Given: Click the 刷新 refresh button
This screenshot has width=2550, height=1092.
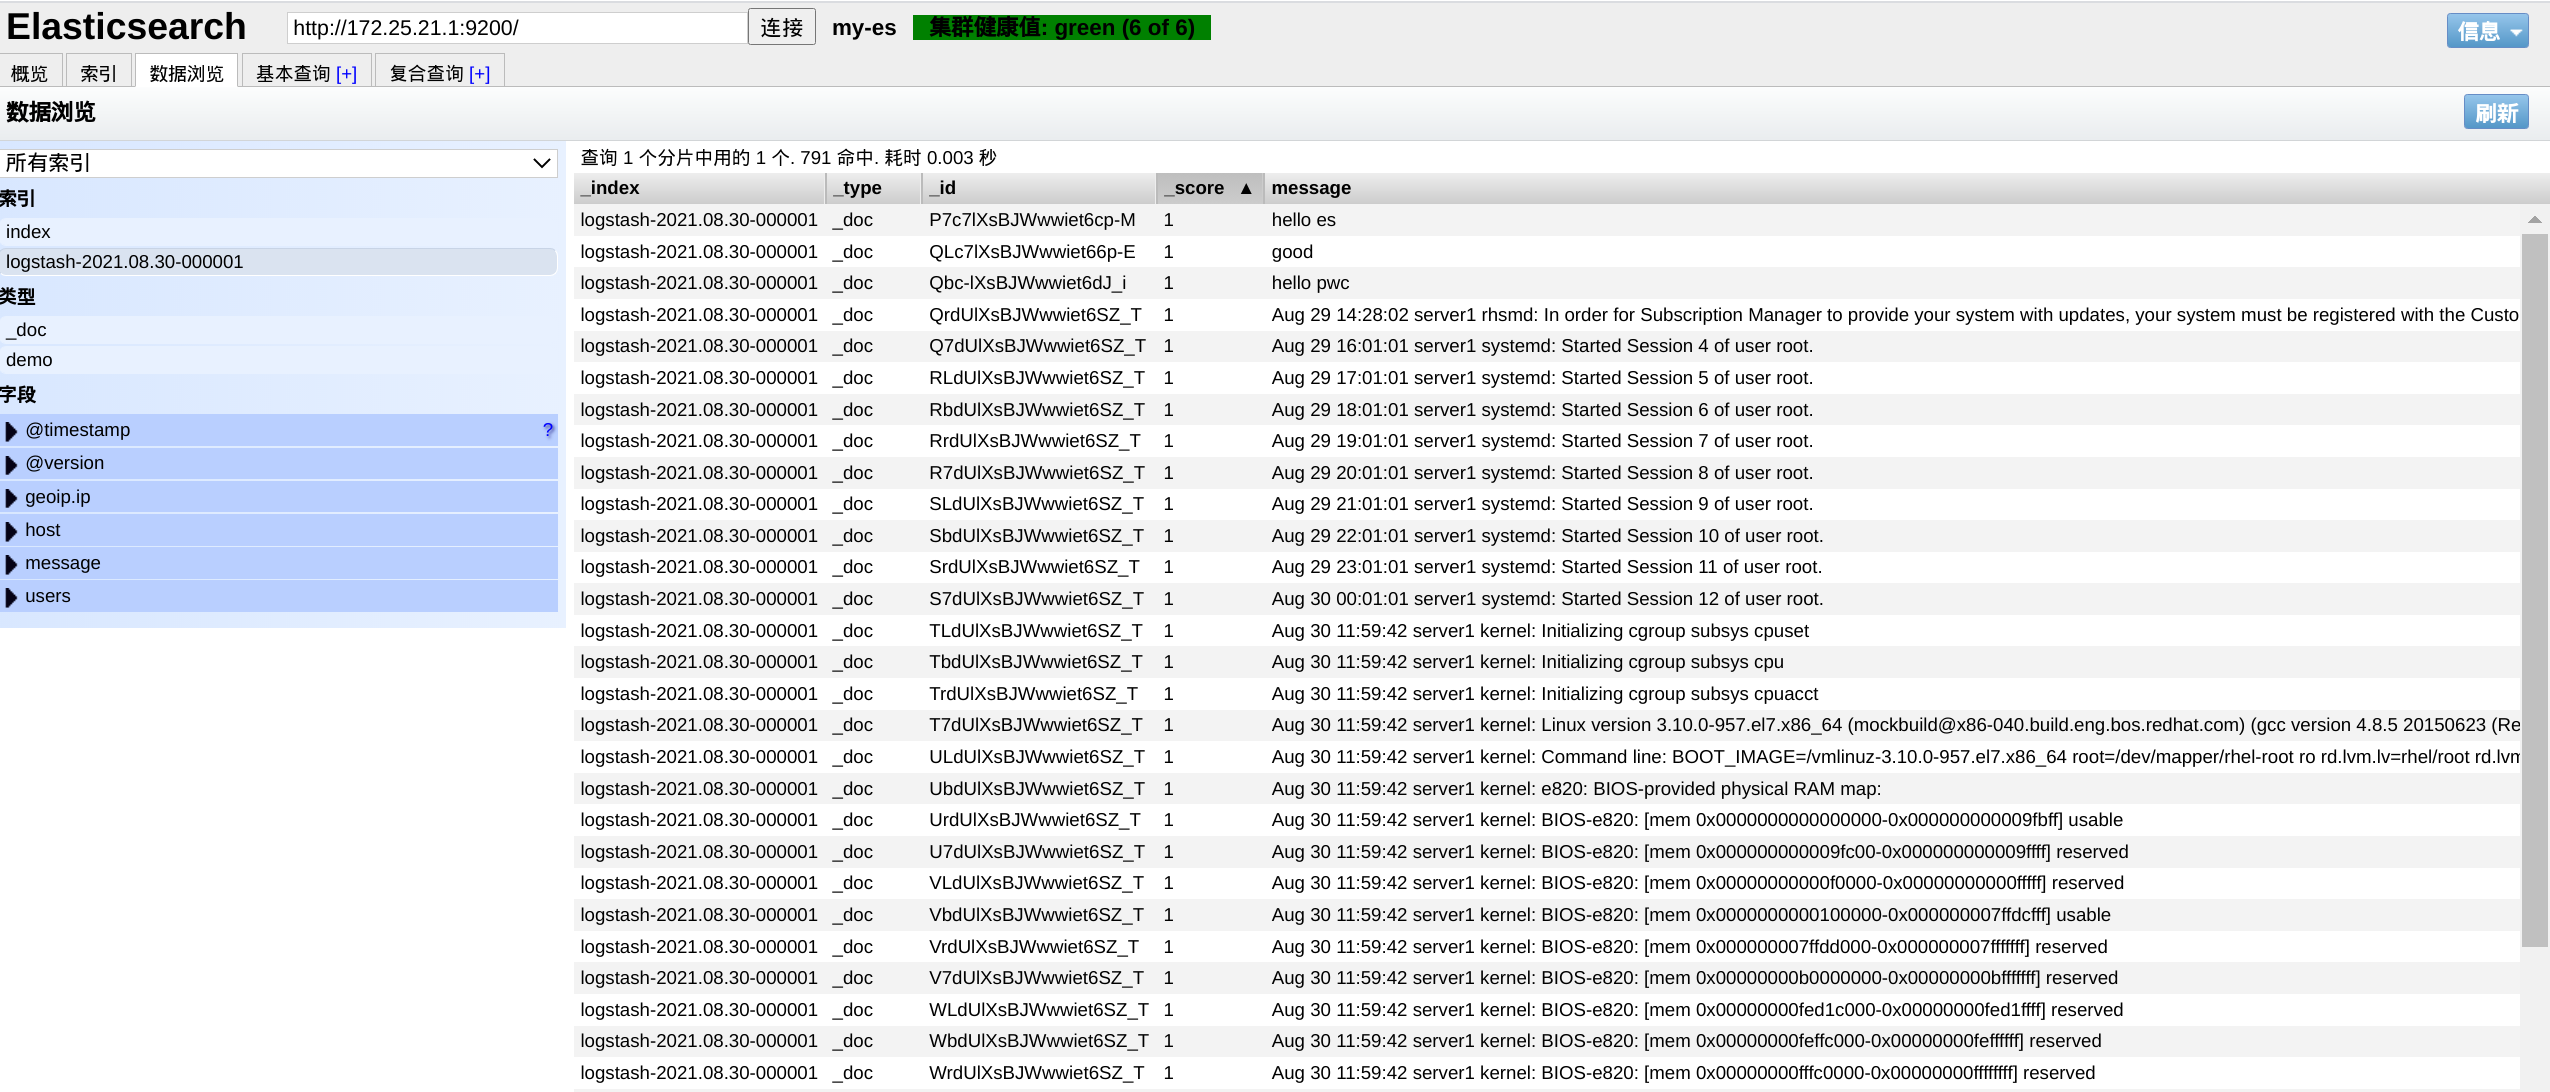Looking at the screenshot, I should coord(2495,113).
